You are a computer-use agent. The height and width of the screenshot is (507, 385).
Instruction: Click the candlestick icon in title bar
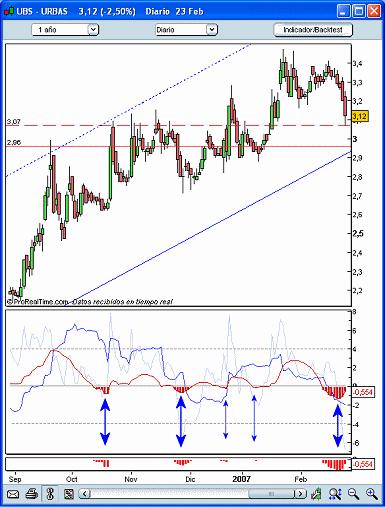coord(9,11)
